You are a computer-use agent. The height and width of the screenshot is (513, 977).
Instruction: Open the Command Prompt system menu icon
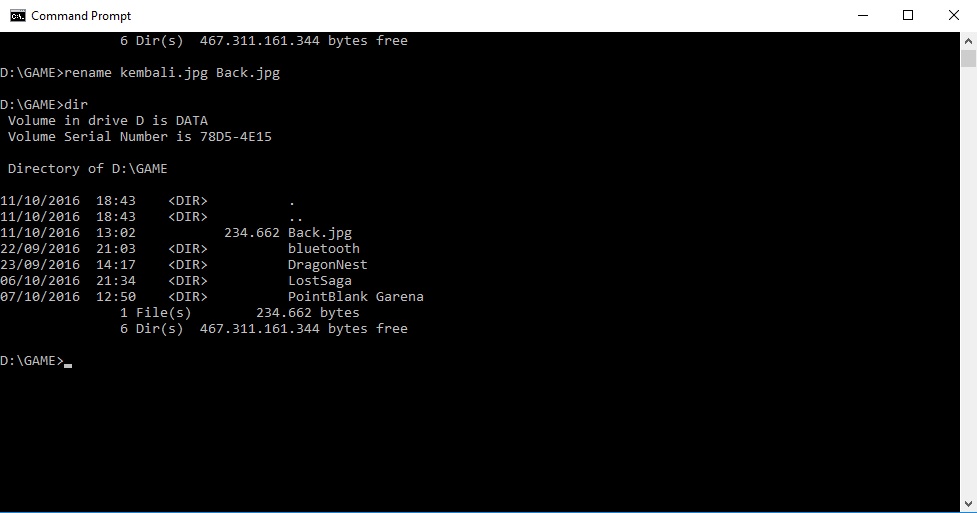tap(17, 16)
